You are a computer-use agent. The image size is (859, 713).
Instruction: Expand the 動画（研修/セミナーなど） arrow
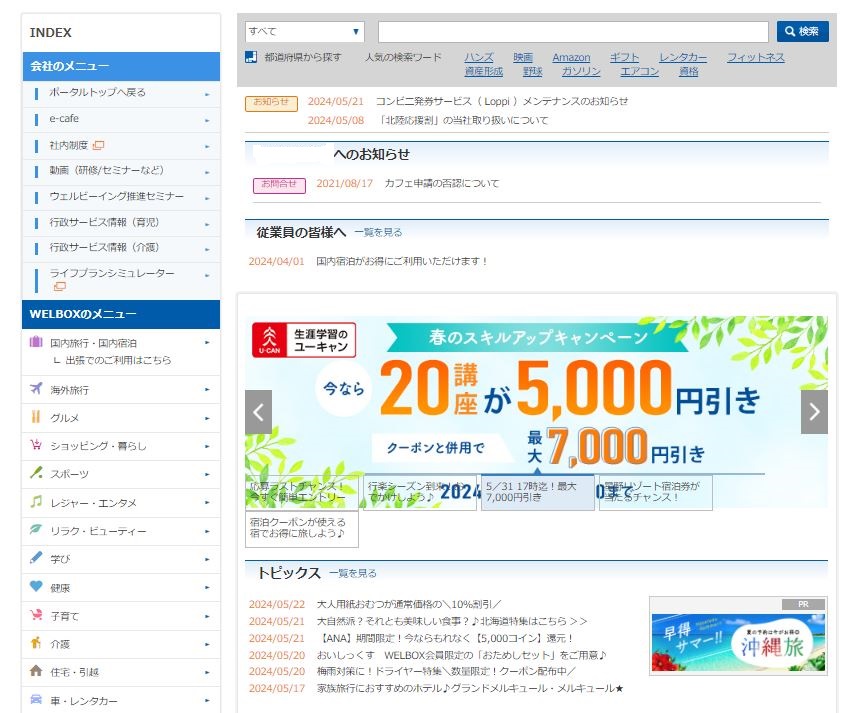pyautogui.click(x=207, y=172)
